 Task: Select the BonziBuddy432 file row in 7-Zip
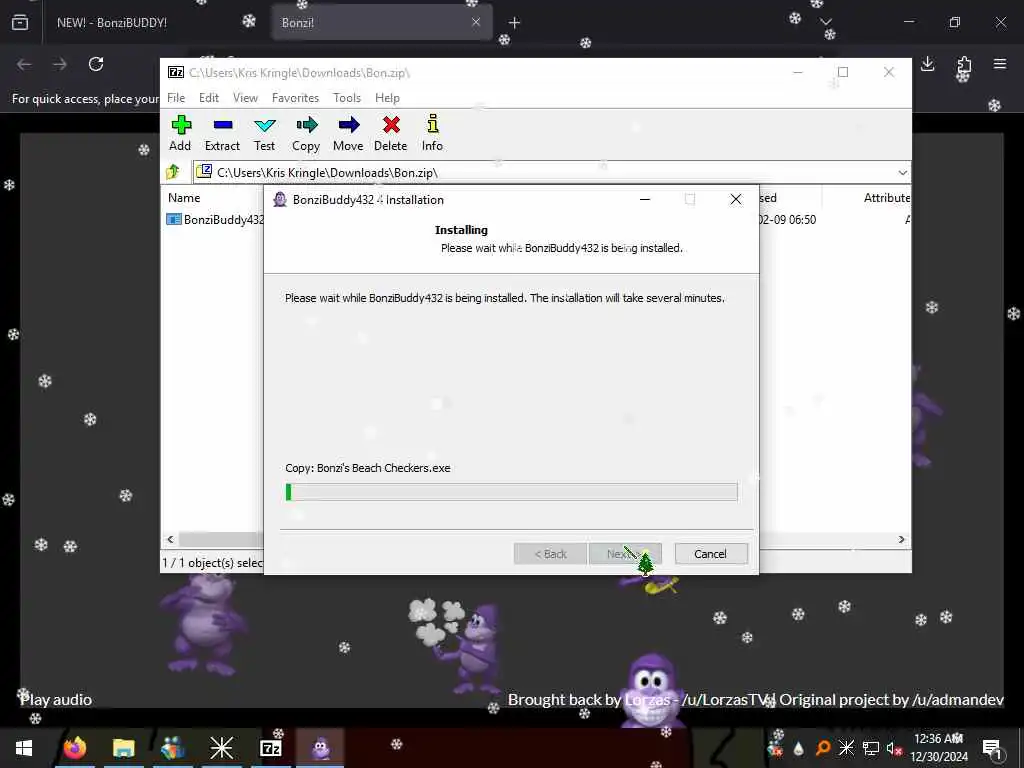click(216, 219)
